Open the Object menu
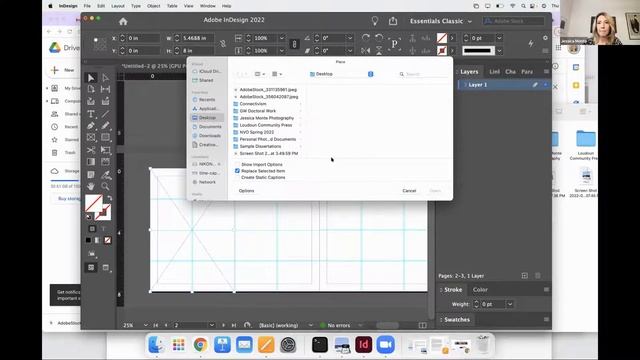Screen dimensions: 640x360 pos(153,6)
